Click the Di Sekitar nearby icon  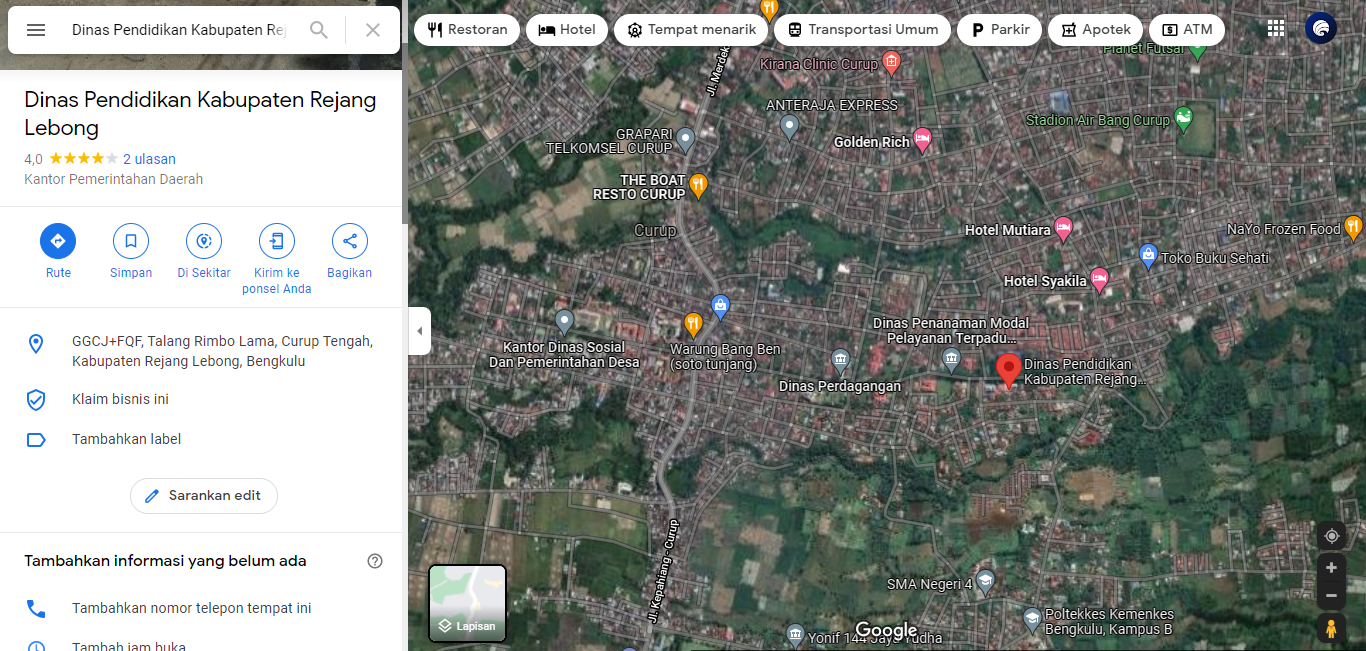204,241
